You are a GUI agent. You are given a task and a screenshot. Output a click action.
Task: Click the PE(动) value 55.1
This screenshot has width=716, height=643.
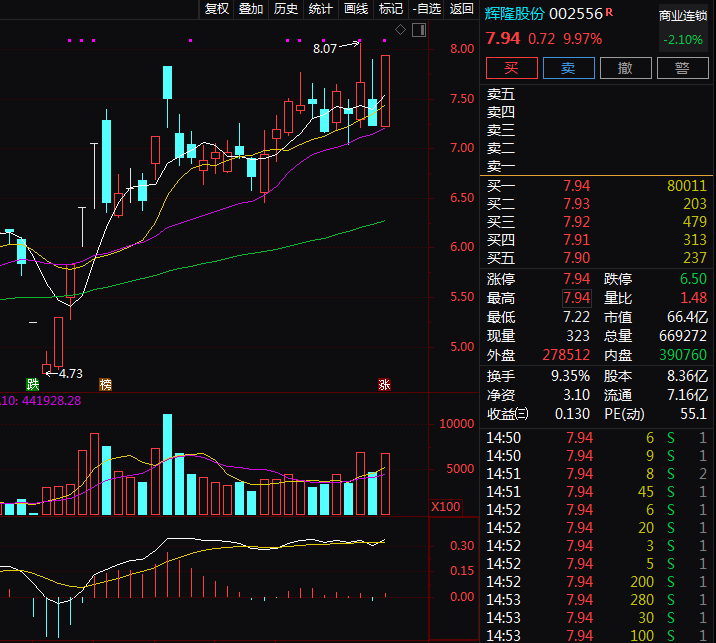pos(693,414)
